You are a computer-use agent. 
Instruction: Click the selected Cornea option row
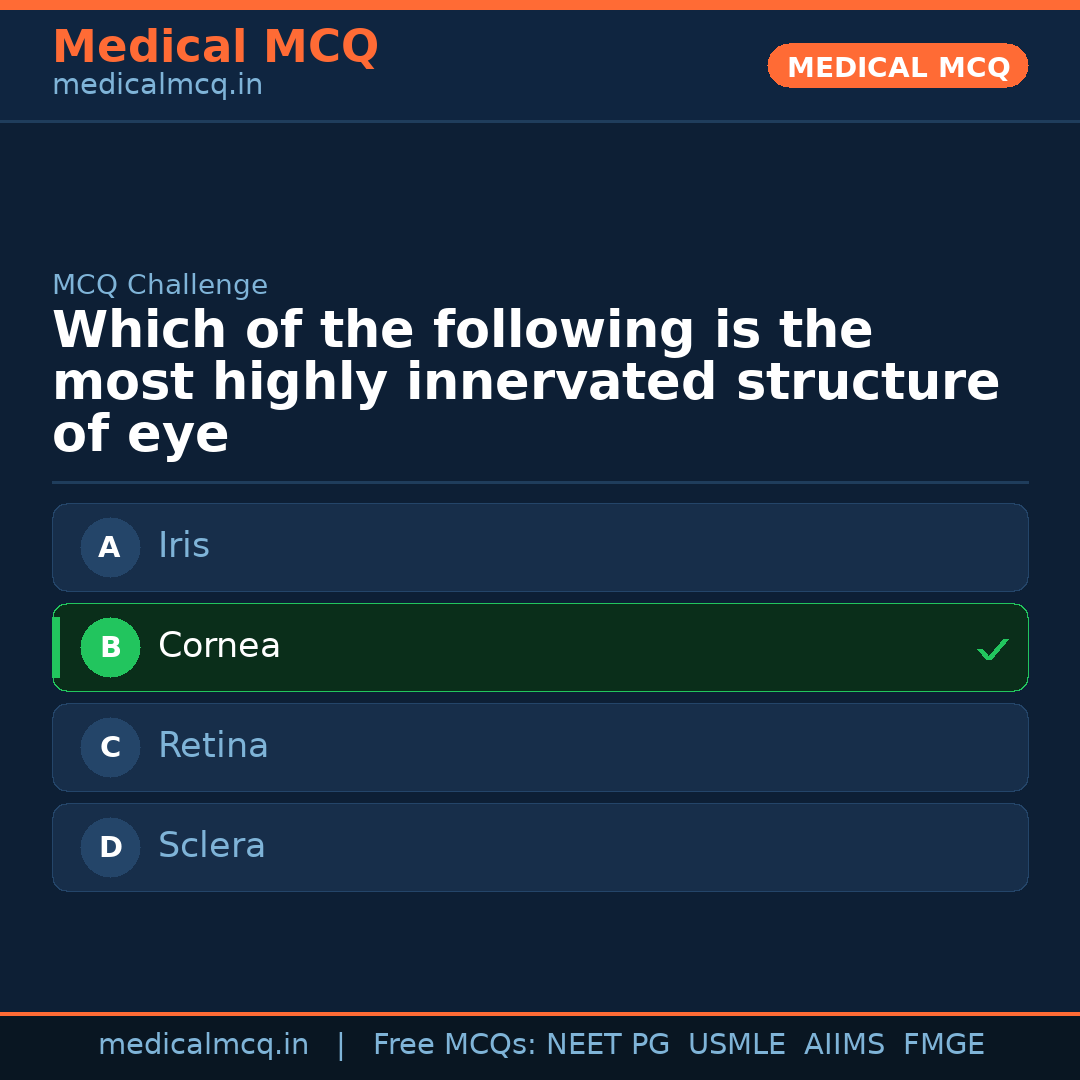coord(540,647)
